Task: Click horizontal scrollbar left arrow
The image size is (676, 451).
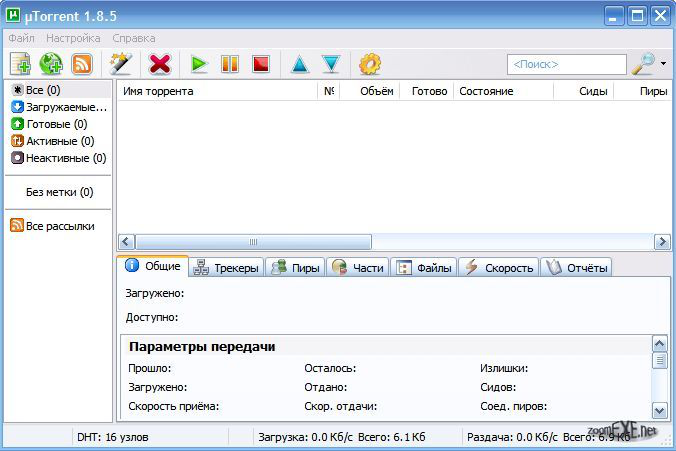Action: point(126,241)
